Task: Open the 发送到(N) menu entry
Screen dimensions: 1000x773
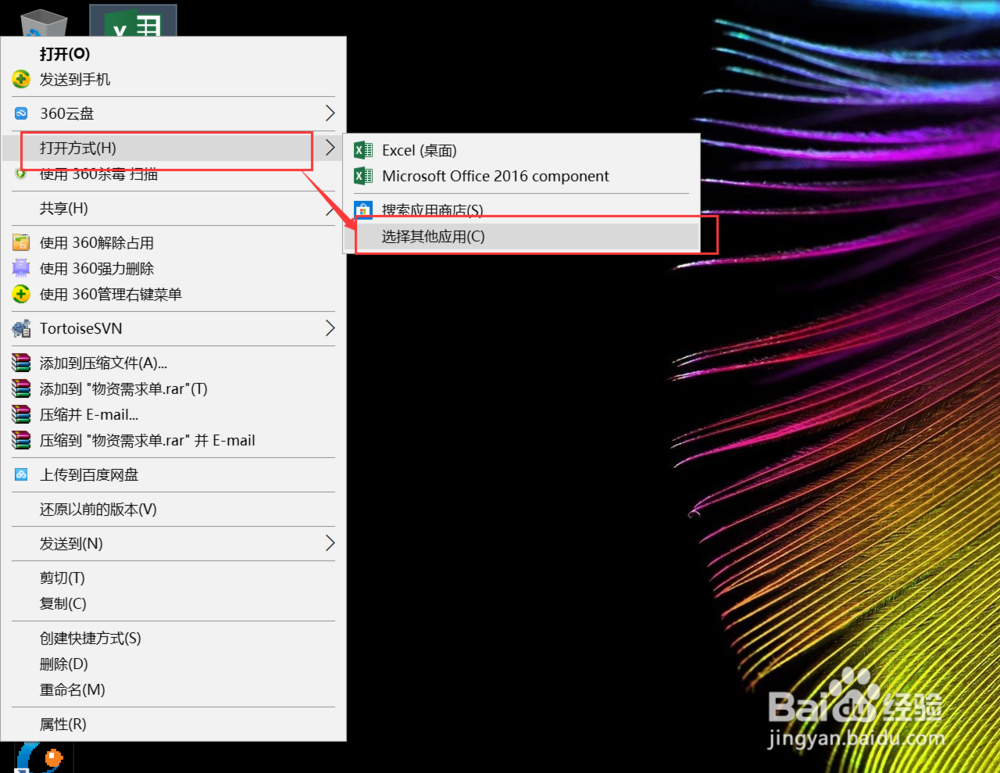Action: (173, 543)
